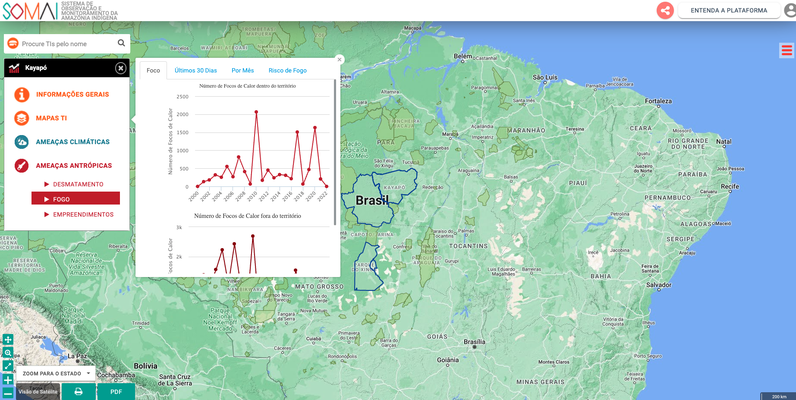
Task: Export the map with PDF button
Action: pos(116,391)
